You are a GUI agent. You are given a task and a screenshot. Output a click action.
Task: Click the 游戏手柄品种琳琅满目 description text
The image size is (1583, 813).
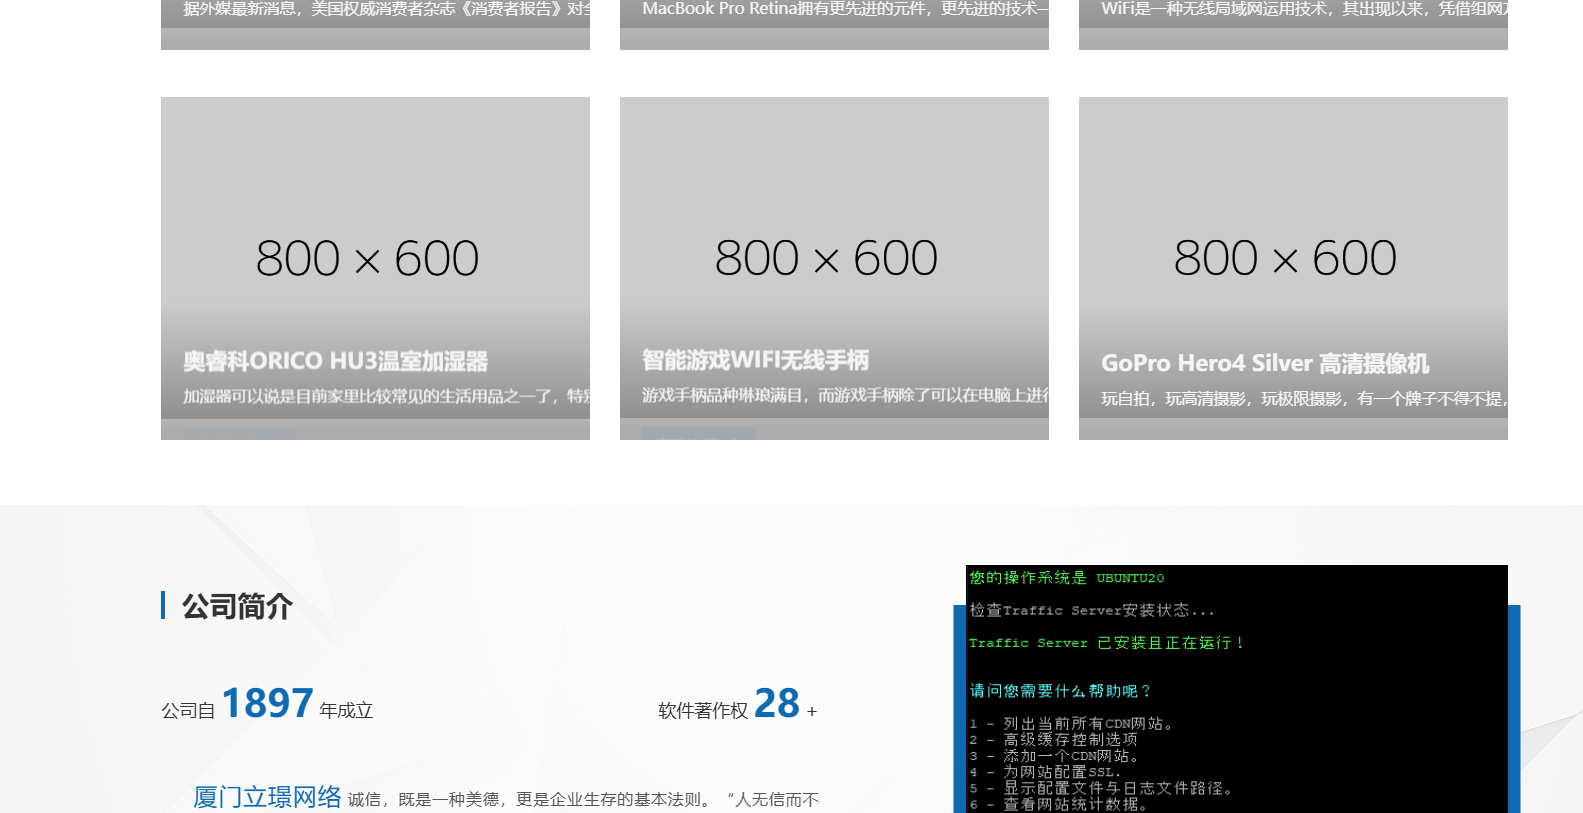click(845, 395)
